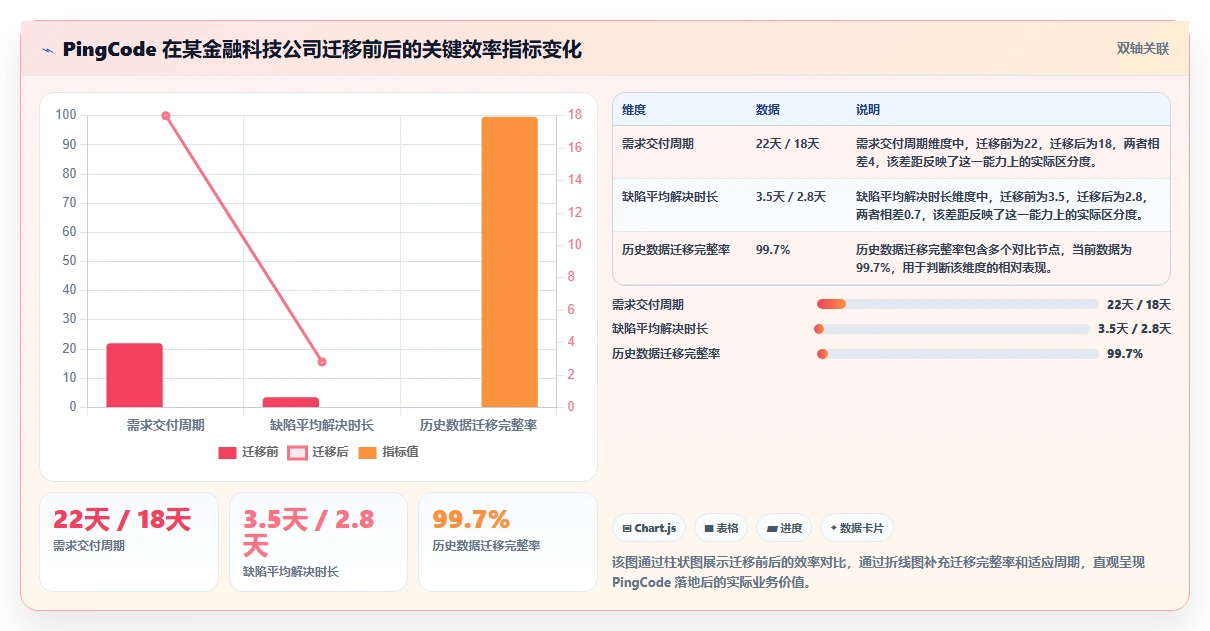Click the small 缺陷平均解决时长 bar in chart

coord(291,402)
